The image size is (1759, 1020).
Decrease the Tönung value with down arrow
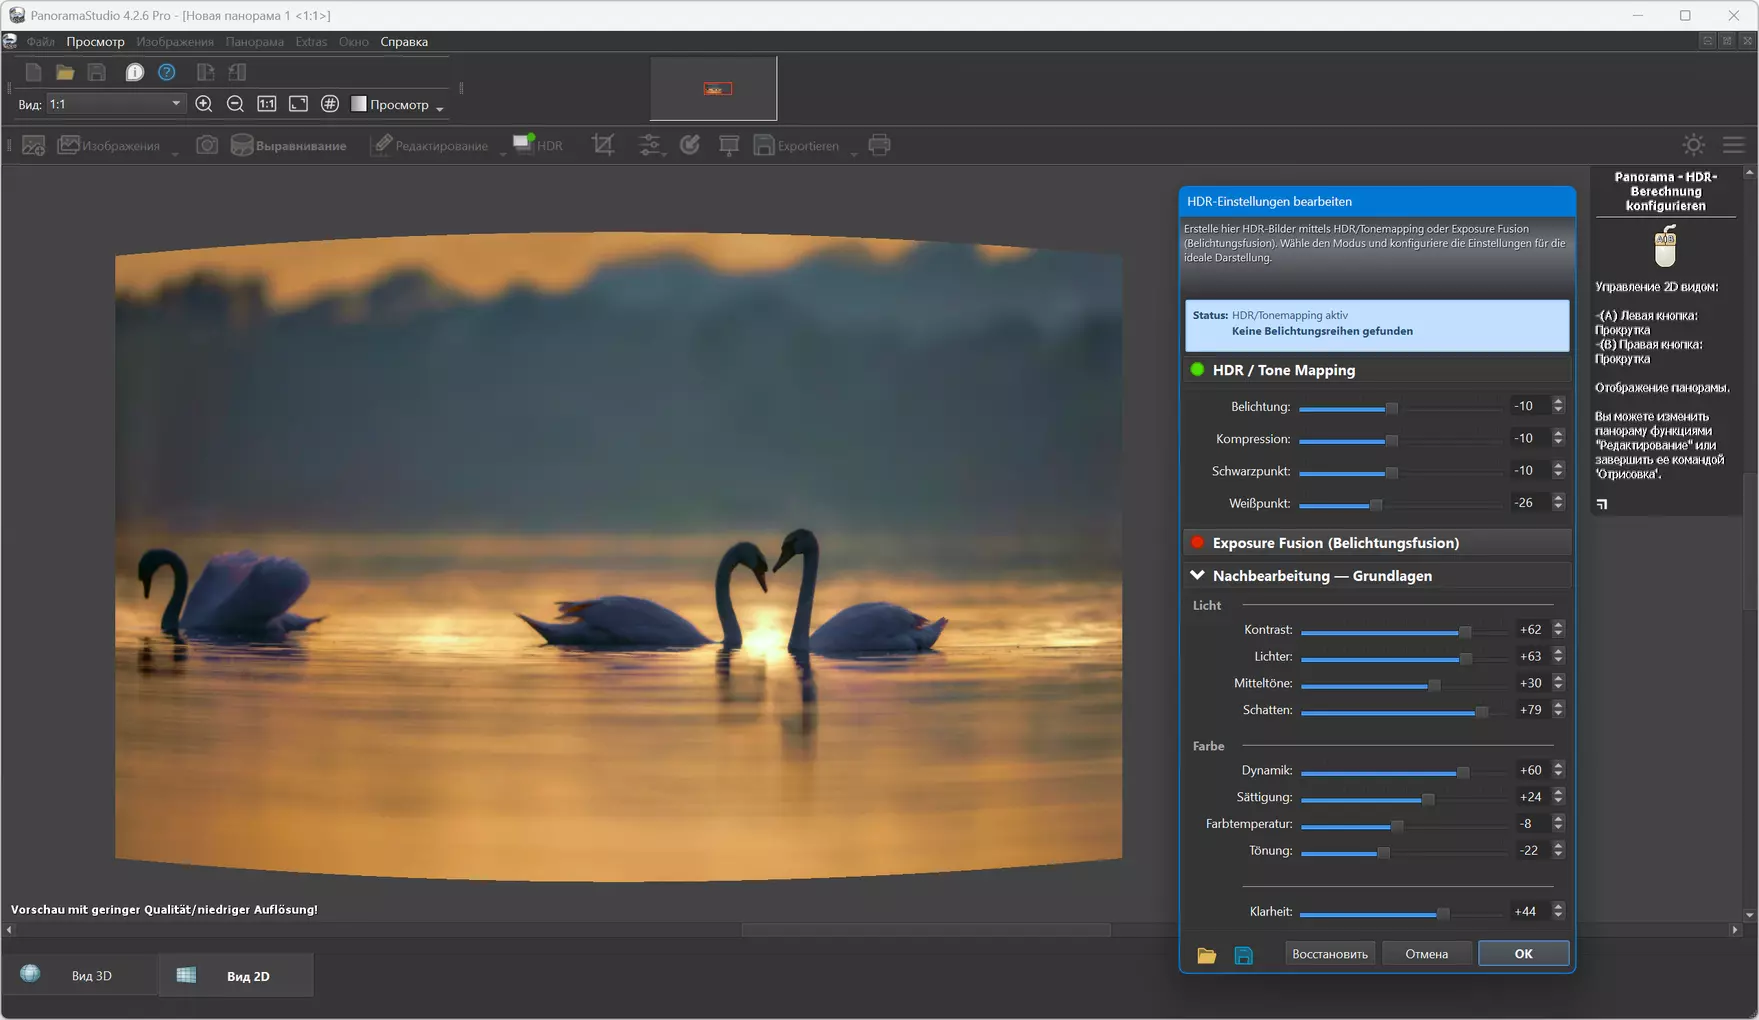pos(1558,855)
